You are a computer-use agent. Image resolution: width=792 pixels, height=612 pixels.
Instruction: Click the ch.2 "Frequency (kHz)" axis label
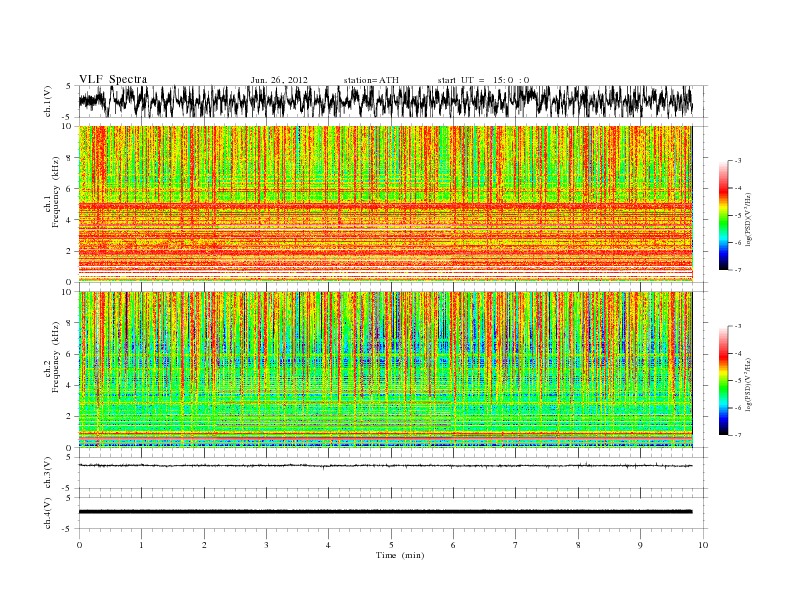56,356
